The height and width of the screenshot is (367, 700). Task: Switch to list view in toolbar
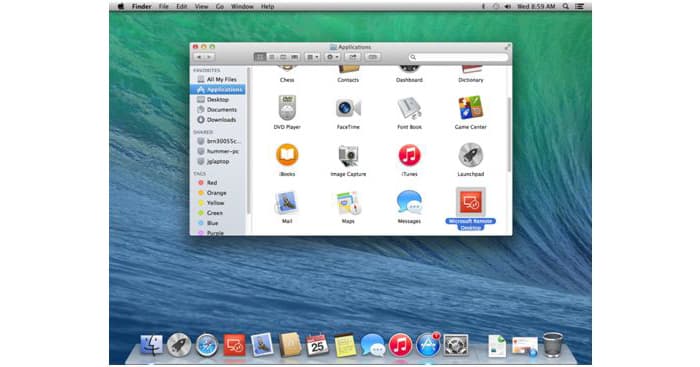[x=271, y=57]
